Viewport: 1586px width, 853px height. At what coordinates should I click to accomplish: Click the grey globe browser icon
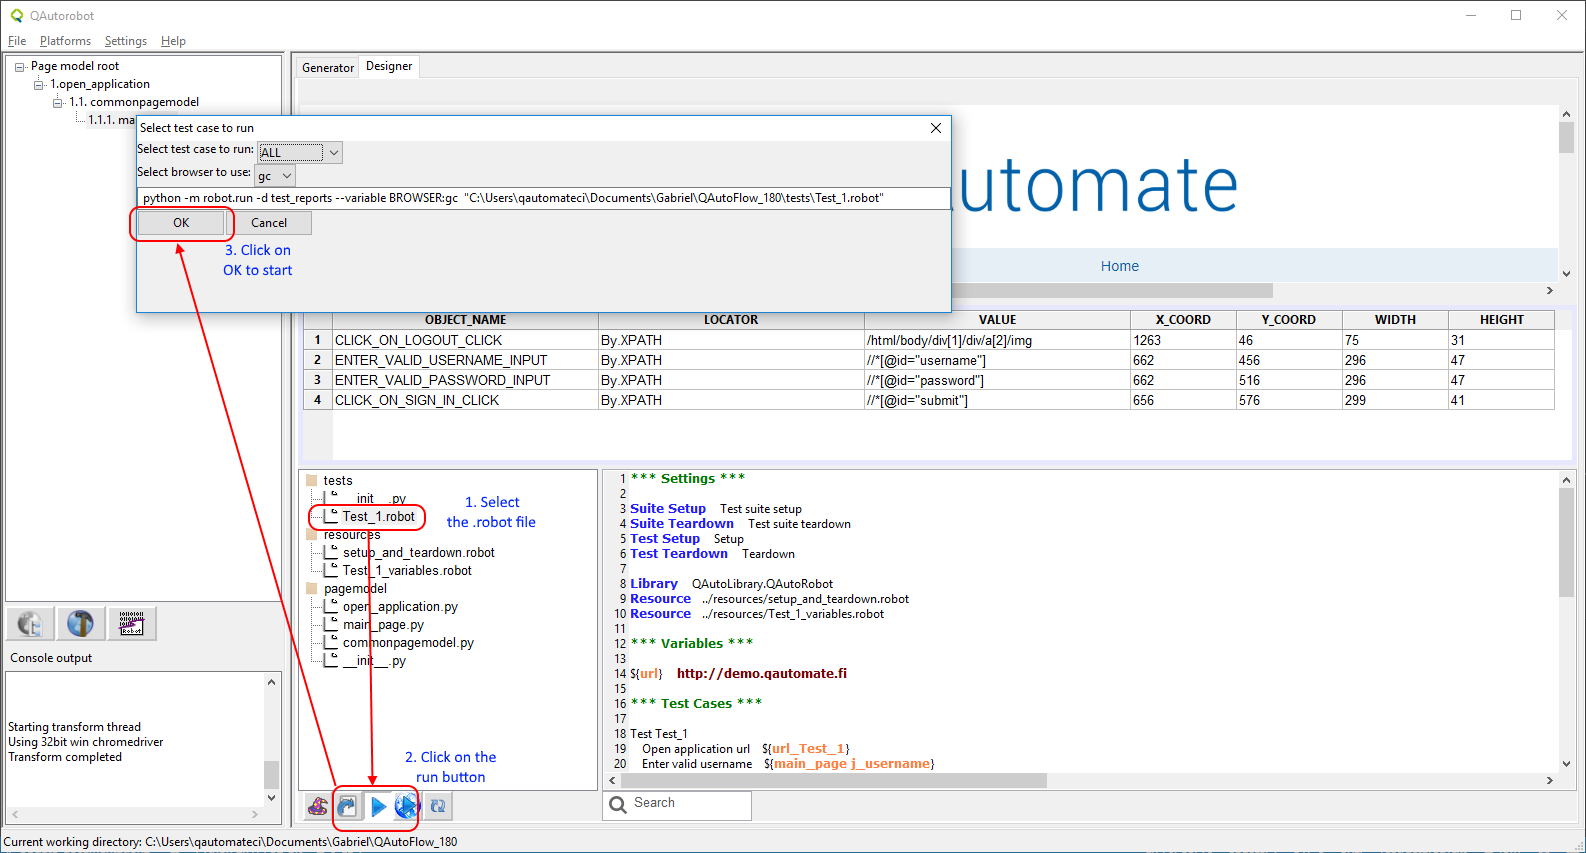coord(30,624)
